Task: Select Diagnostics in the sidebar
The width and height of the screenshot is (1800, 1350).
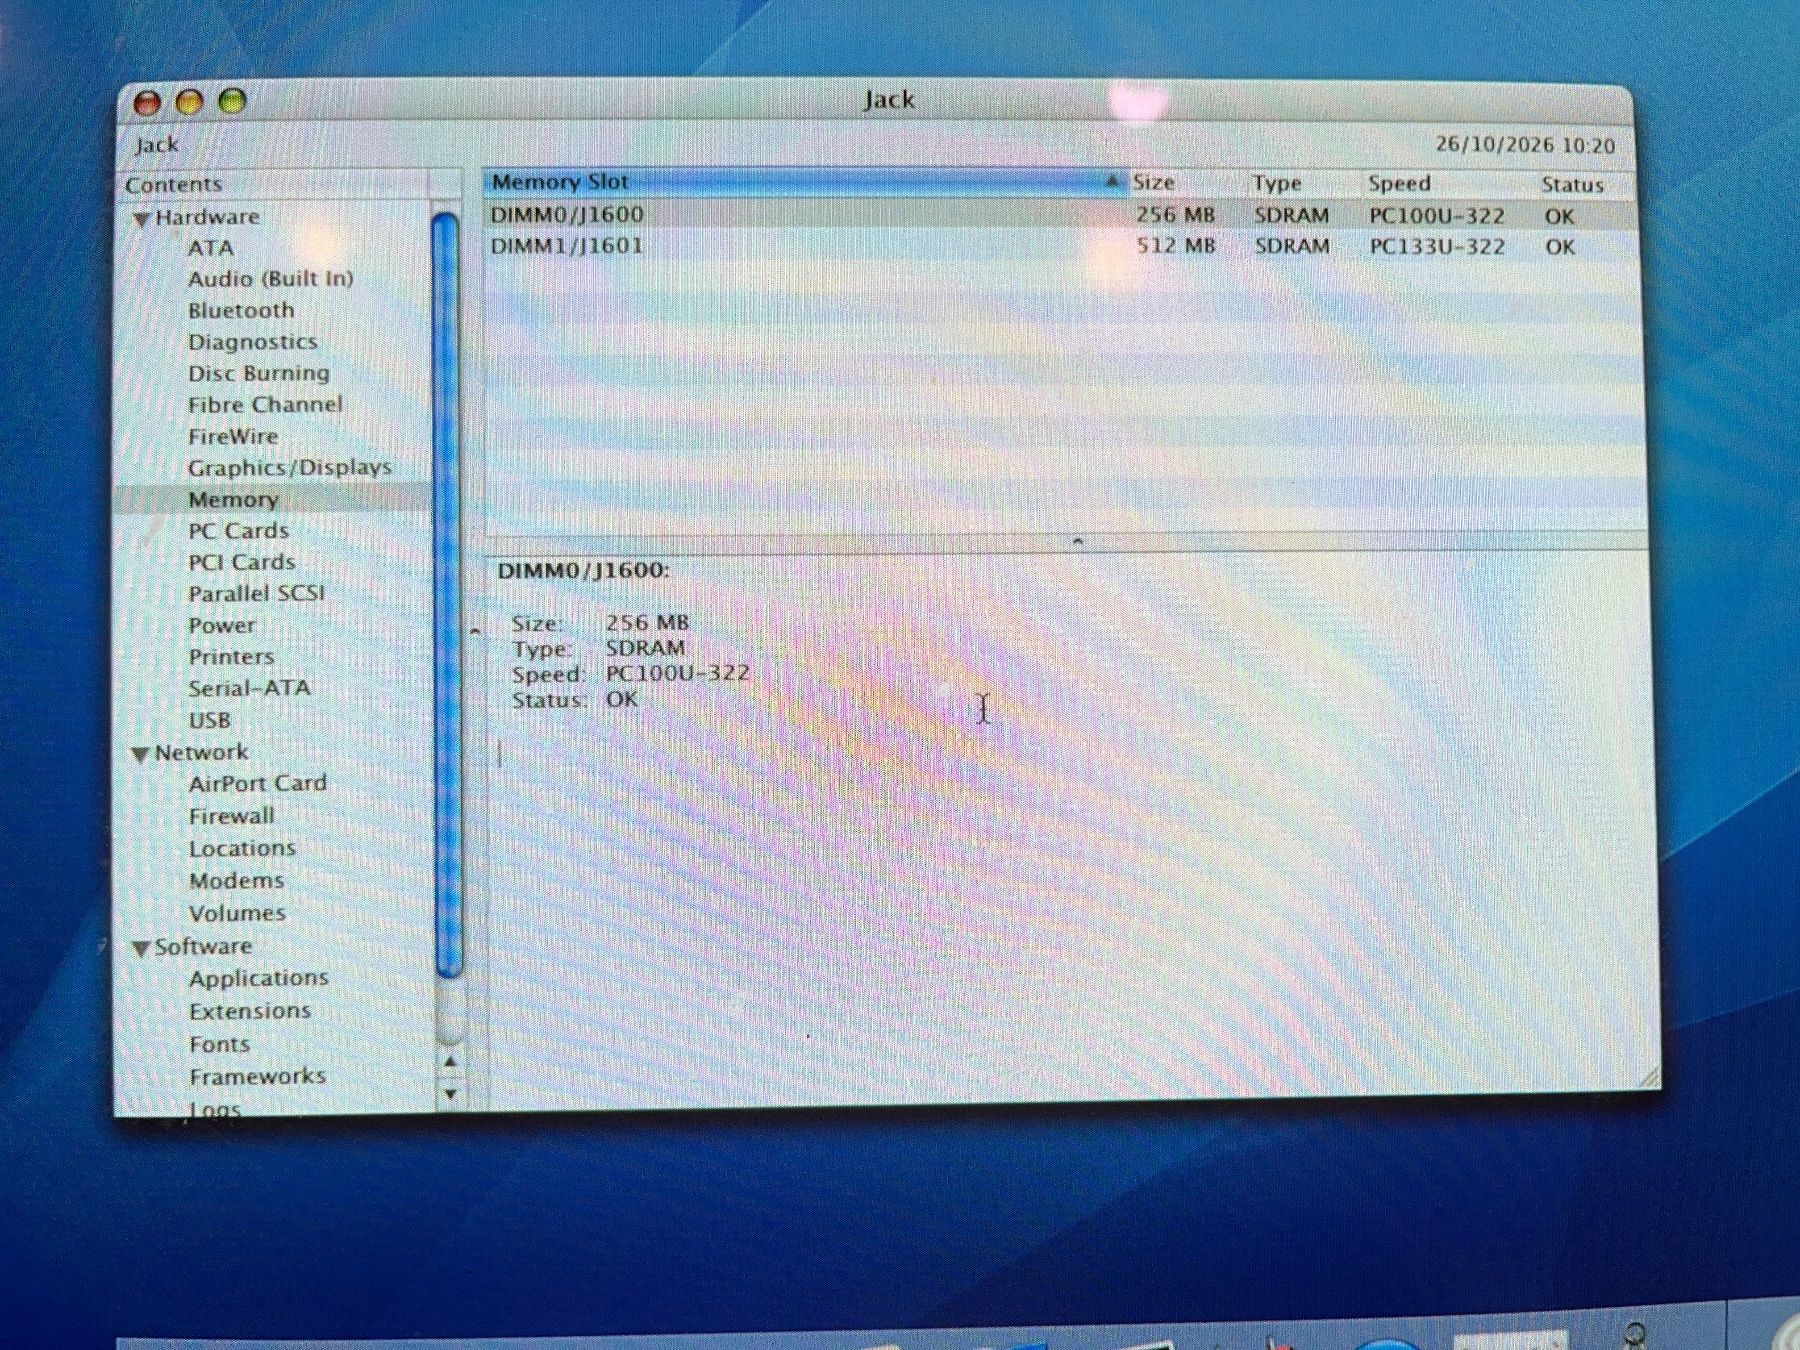Action: [x=253, y=342]
